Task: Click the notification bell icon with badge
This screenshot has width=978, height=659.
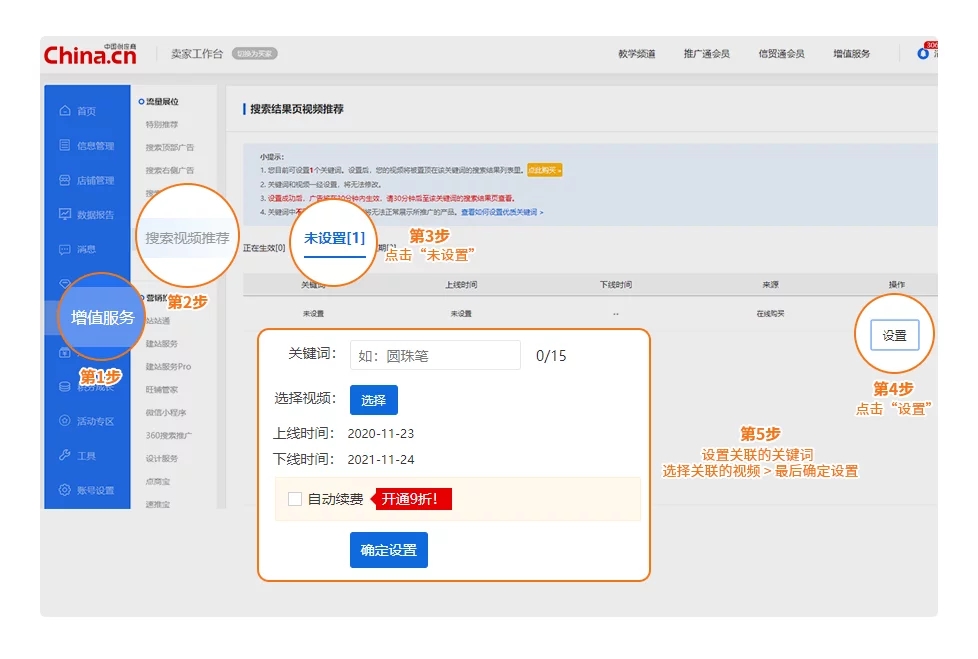Action: (923, 53)
